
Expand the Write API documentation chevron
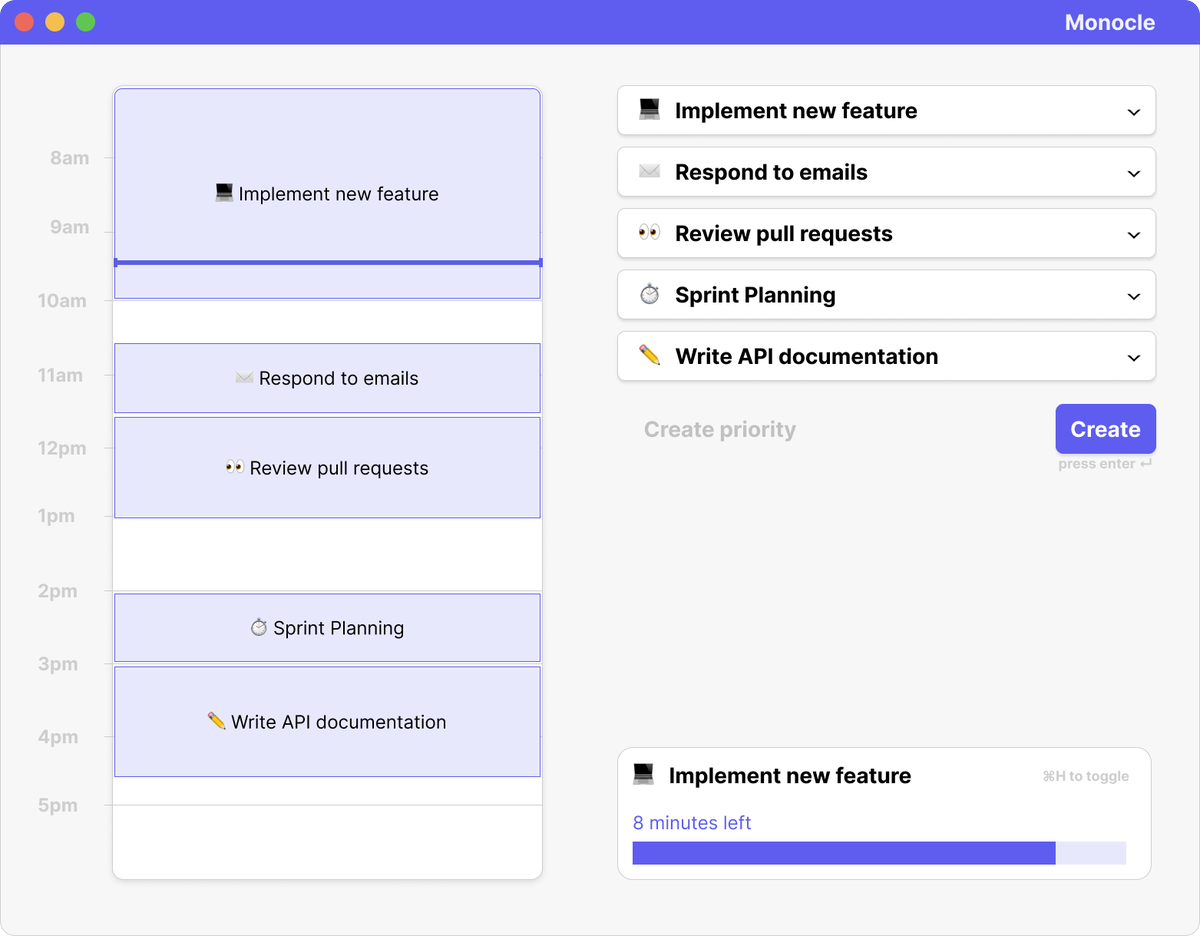(1133, 357)
